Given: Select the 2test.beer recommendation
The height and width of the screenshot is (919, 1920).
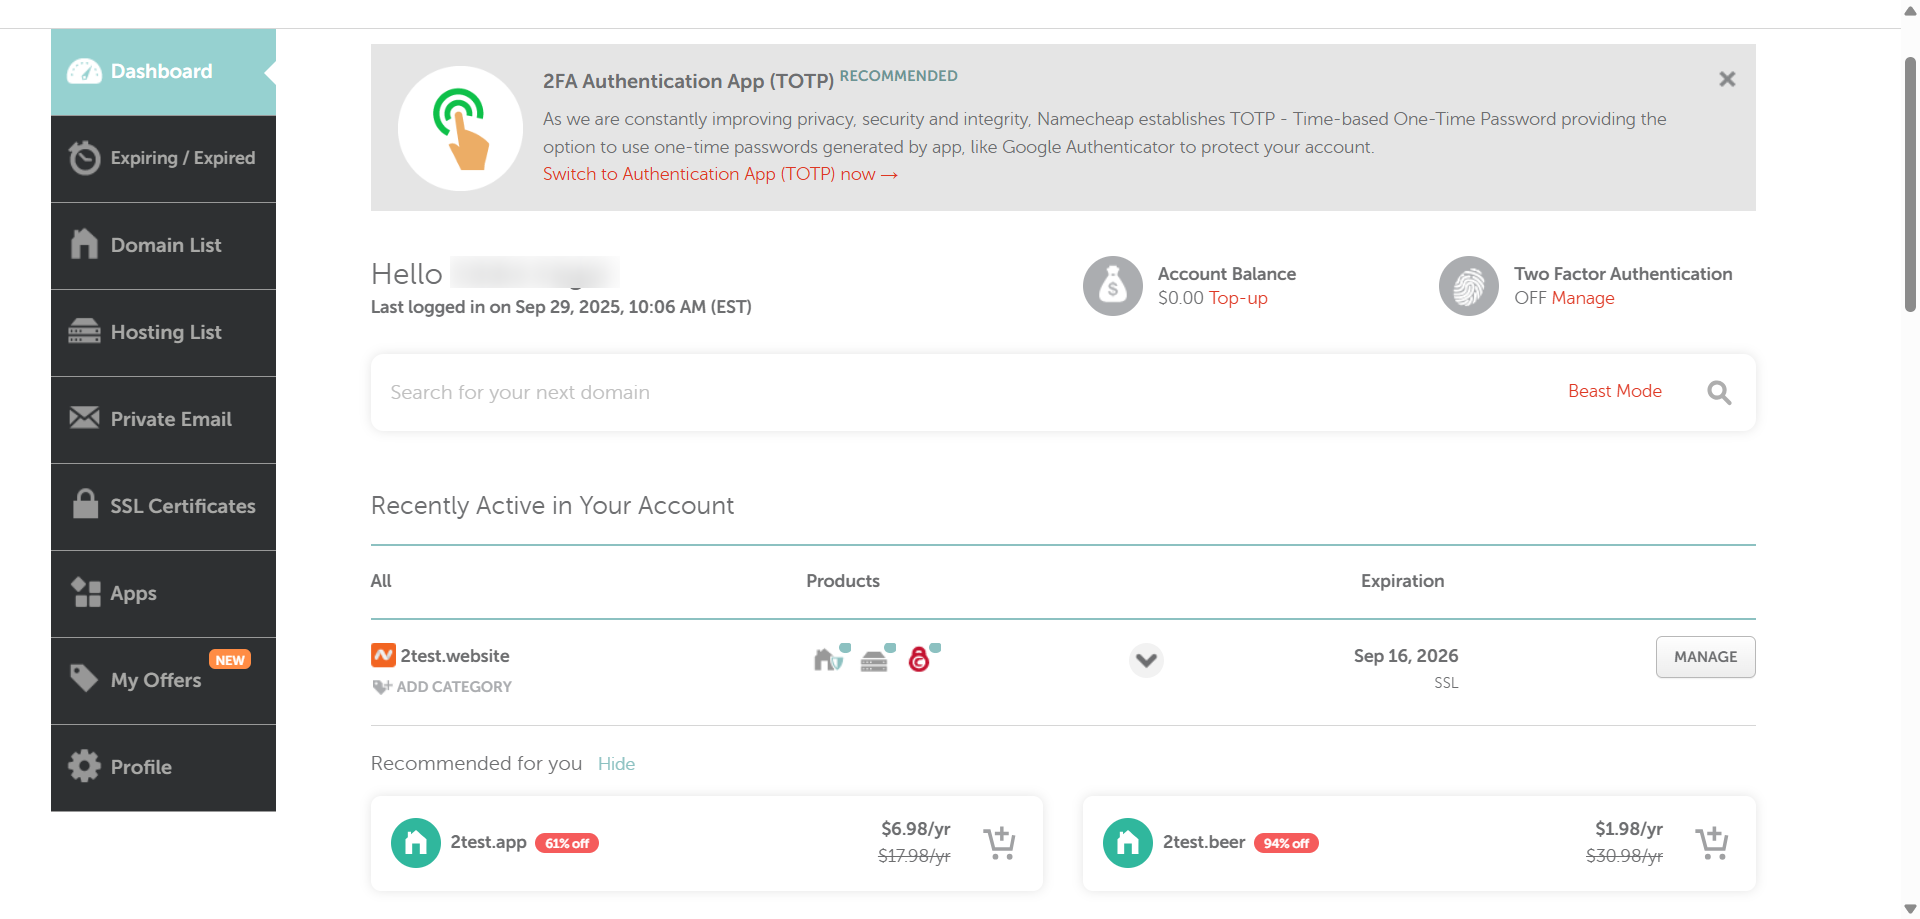Looking at the screenshot, I should tap(1204, 842).
